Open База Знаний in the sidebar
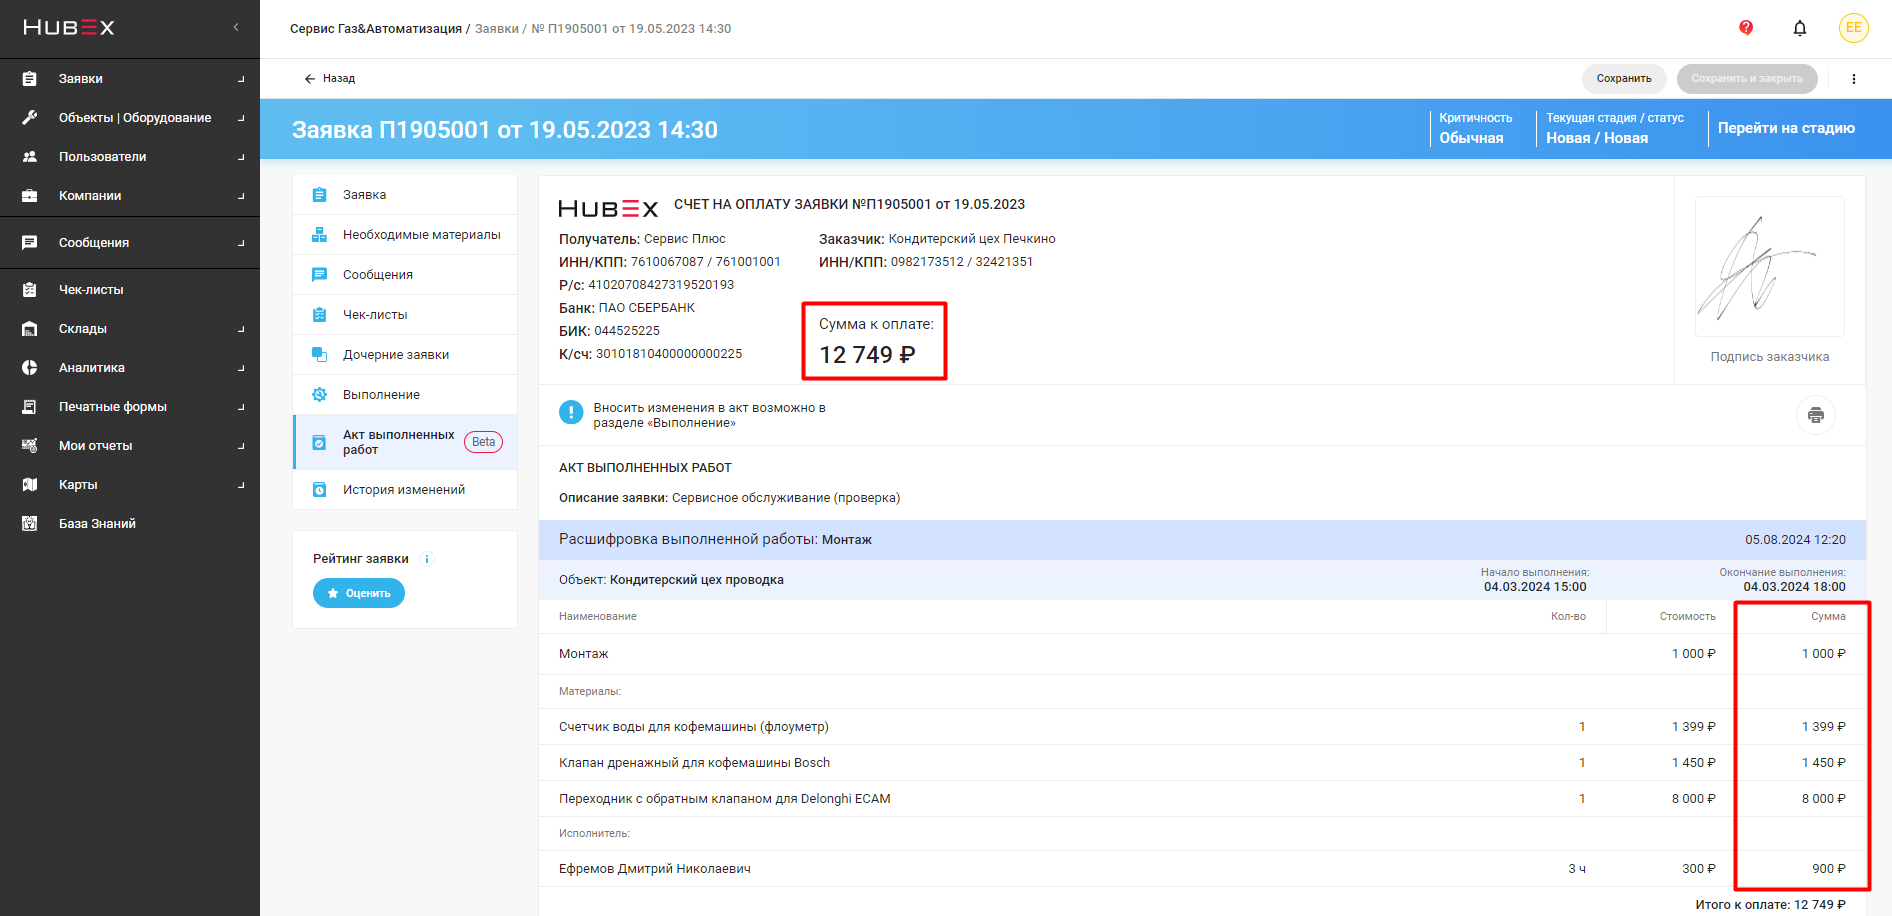This screenshot has height=916, width=1892. pyautogui.click(x=97, y=524)
